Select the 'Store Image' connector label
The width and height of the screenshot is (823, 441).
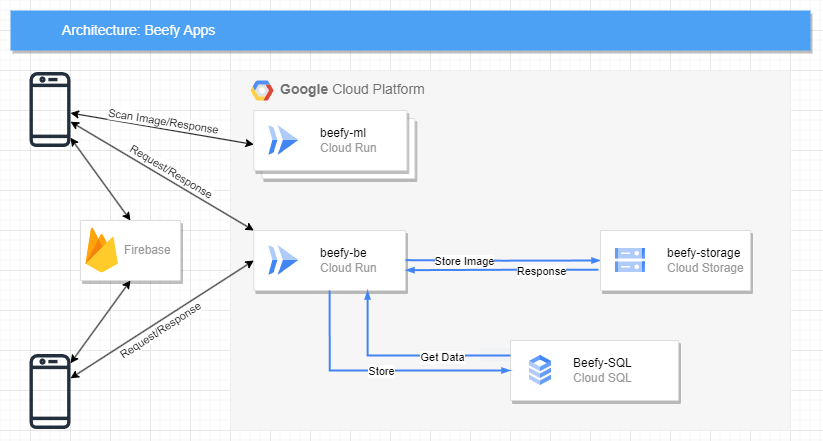[464, 261]
